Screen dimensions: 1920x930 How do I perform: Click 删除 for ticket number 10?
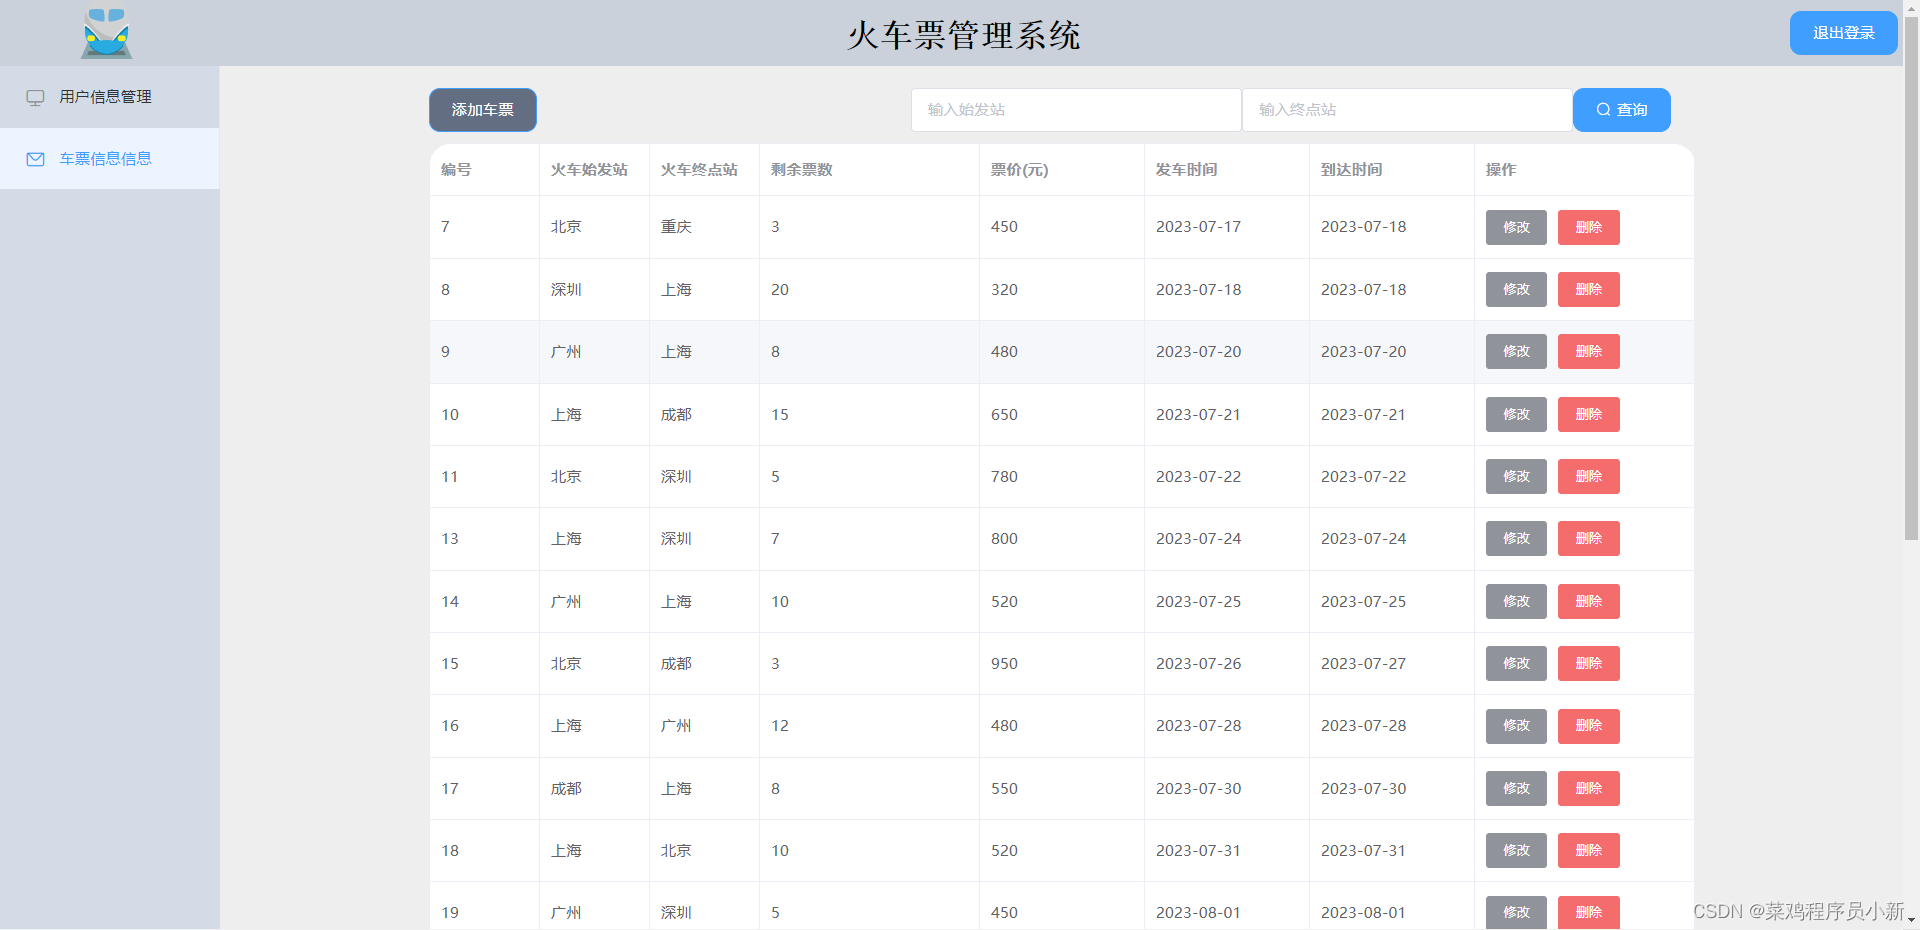pos(1589,414)
